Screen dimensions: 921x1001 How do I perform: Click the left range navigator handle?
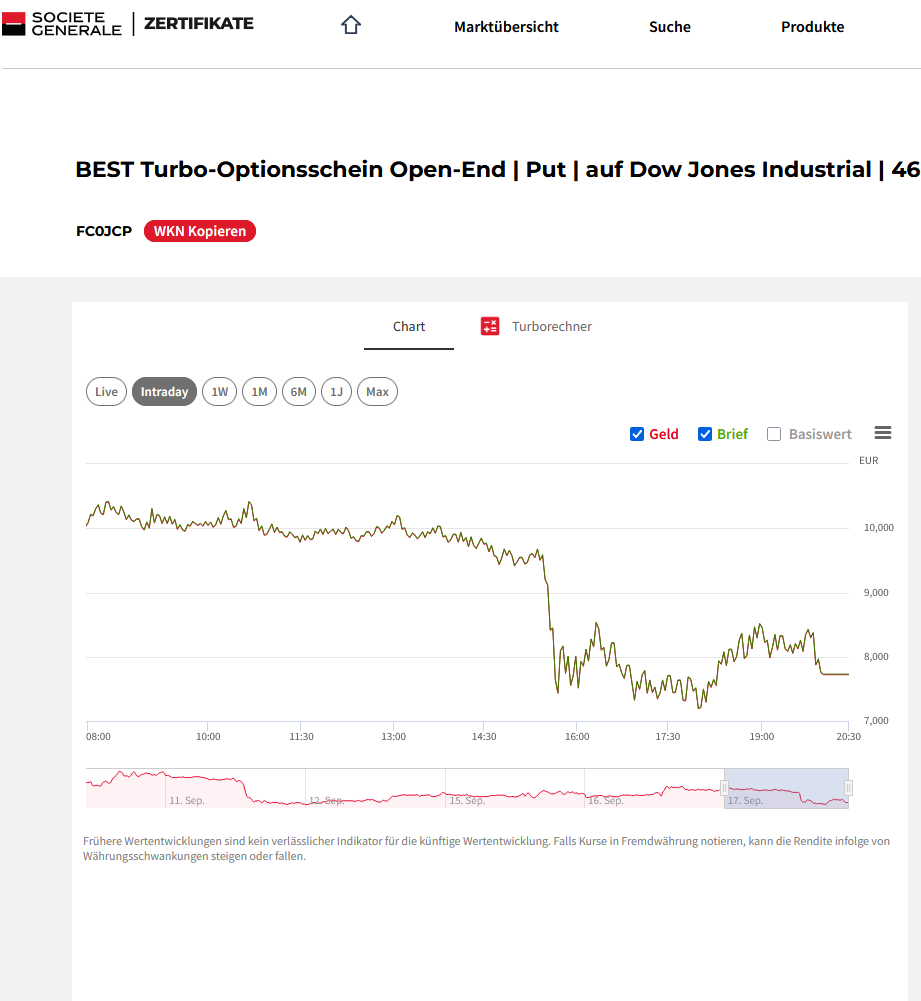tap(725, 788)
